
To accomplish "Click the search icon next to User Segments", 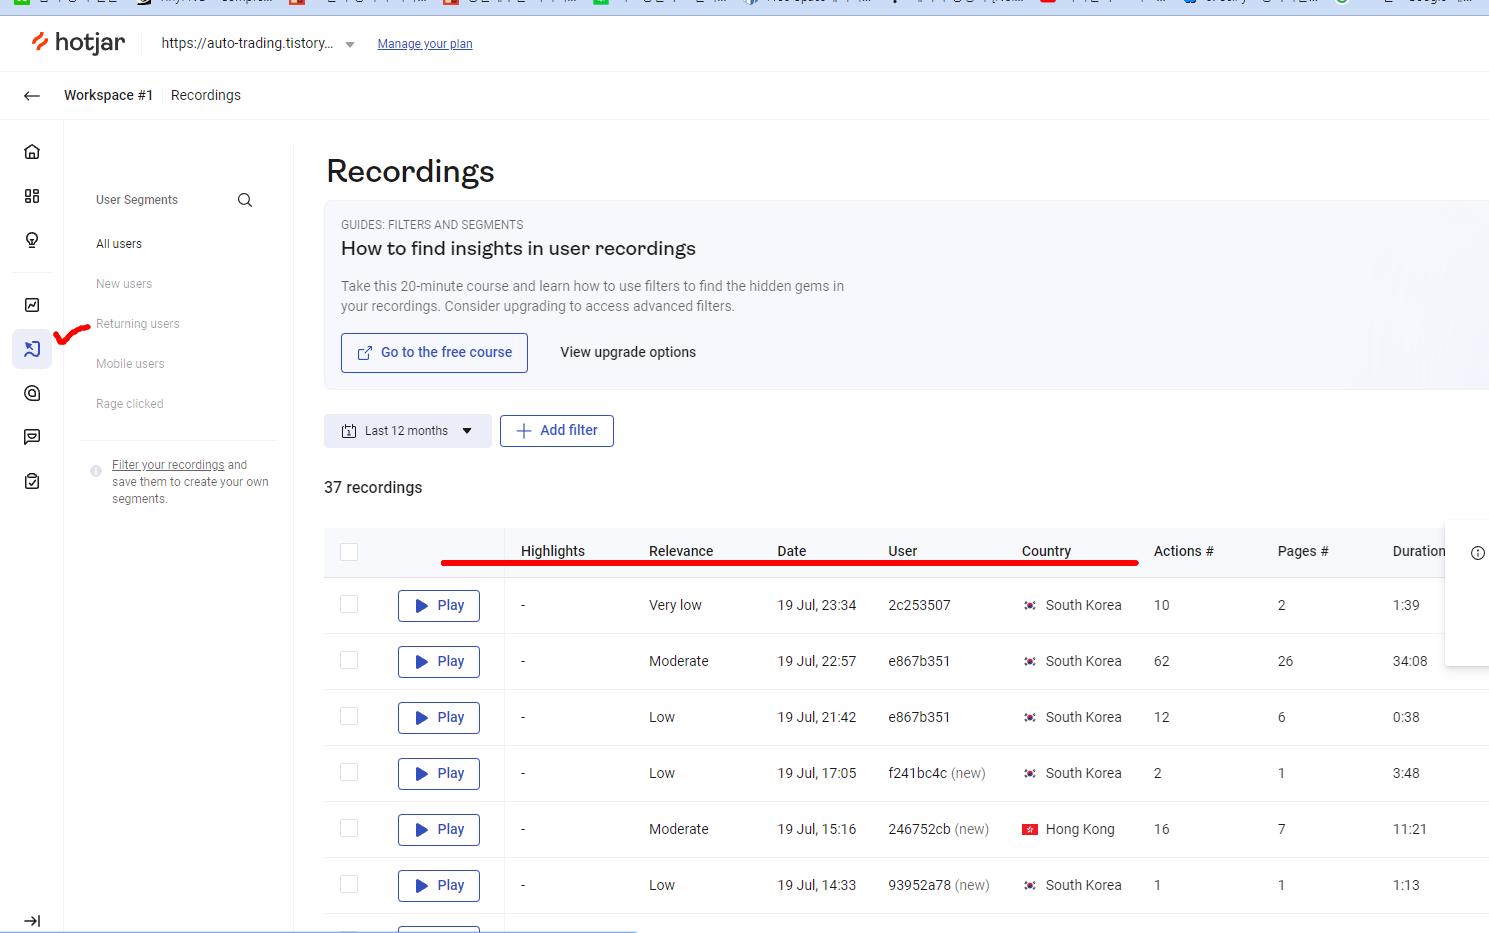I will click(245, 200).
